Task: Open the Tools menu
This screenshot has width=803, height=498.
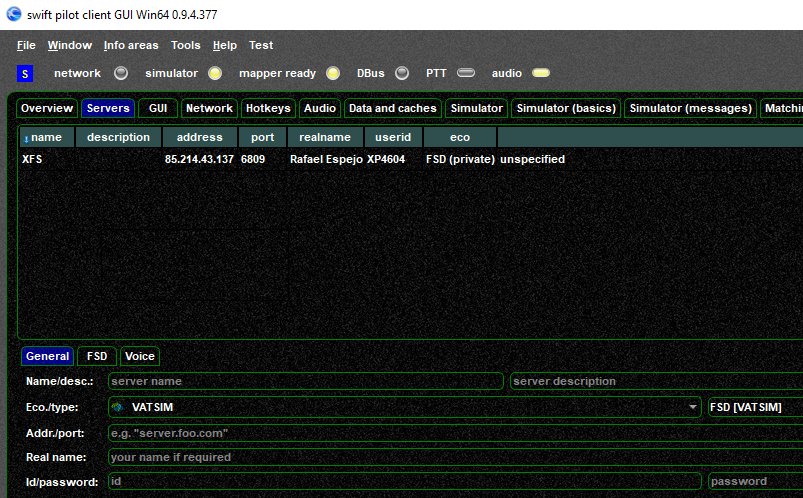Action: (185, 45)
